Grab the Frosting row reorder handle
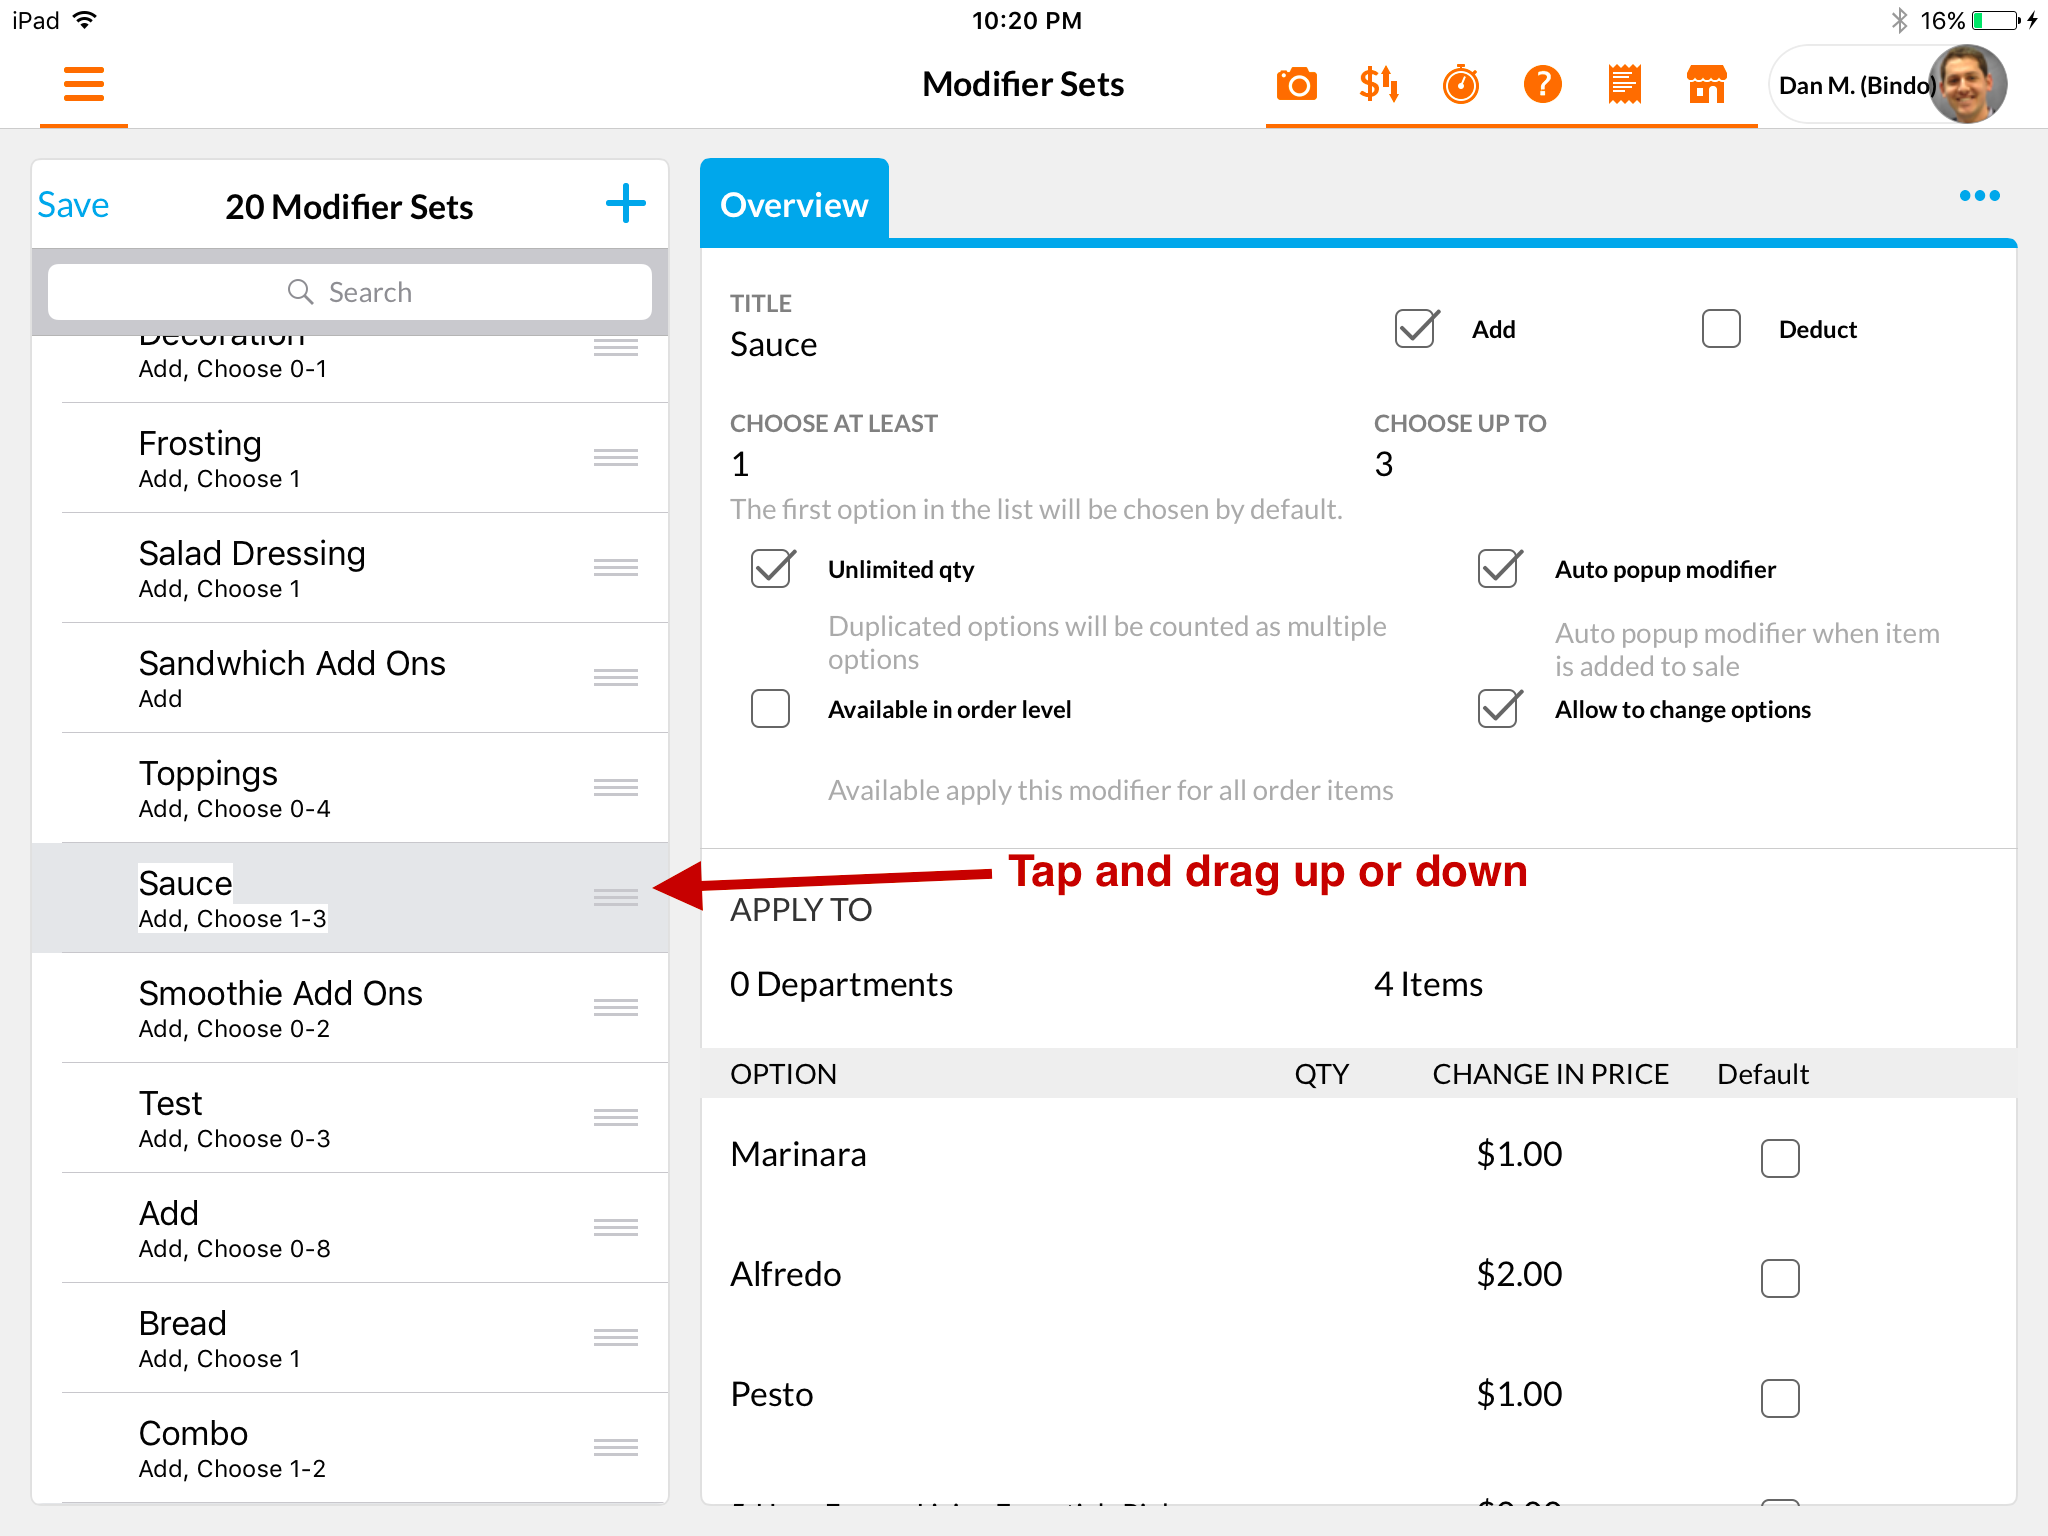Image resolution: width=2048 pixels, height=1536 pixels. (x=615, y=458)
